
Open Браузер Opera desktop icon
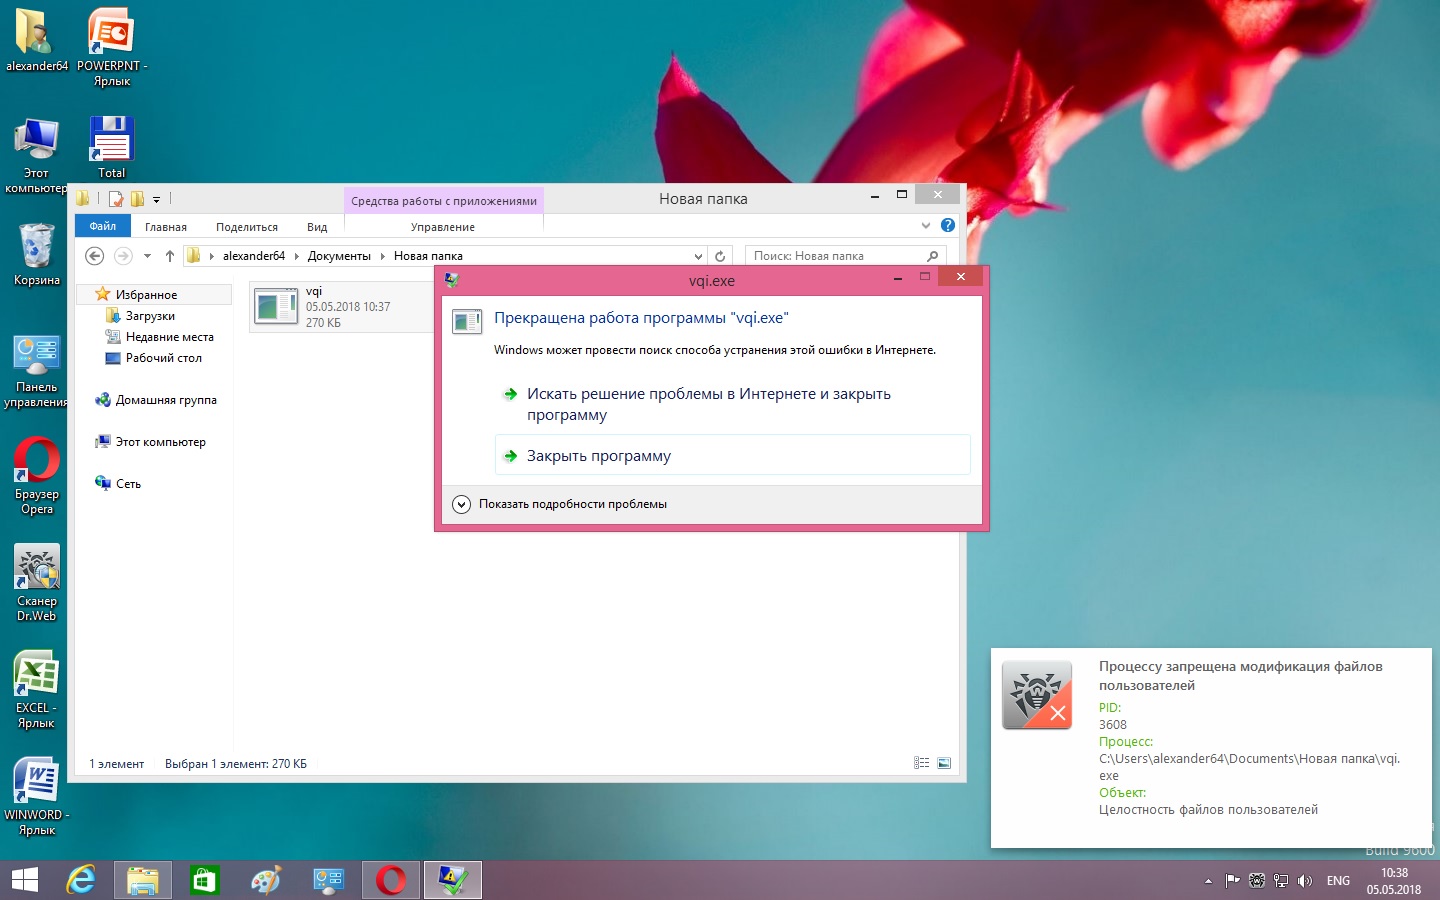click(x=37, y=462)
